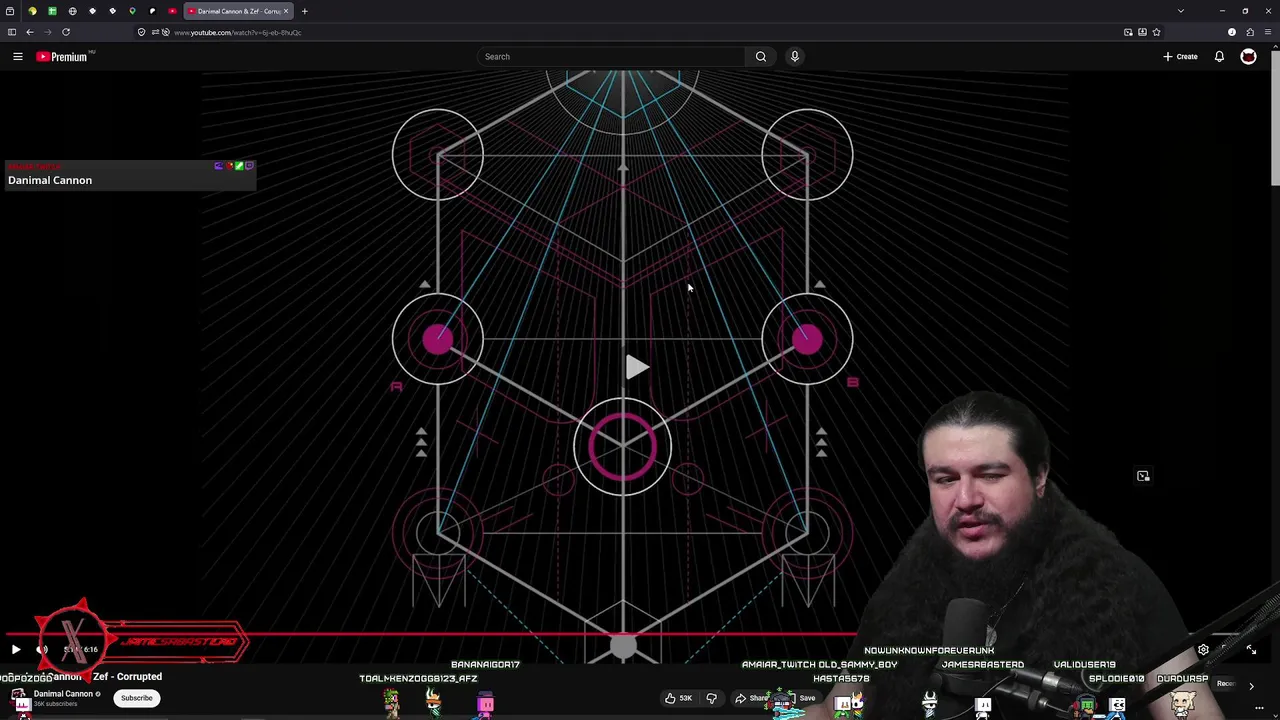Switch to the pinned green Sheets tab
Screen dimensions: 1280x720
point(52,11)
